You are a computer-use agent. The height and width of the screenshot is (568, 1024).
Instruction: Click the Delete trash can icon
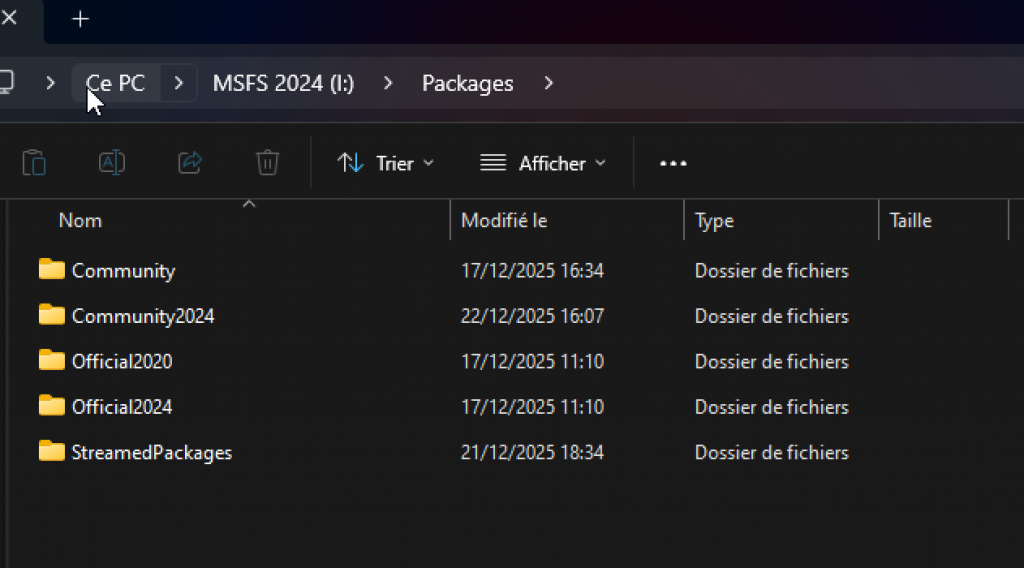(x=267, y=163)
